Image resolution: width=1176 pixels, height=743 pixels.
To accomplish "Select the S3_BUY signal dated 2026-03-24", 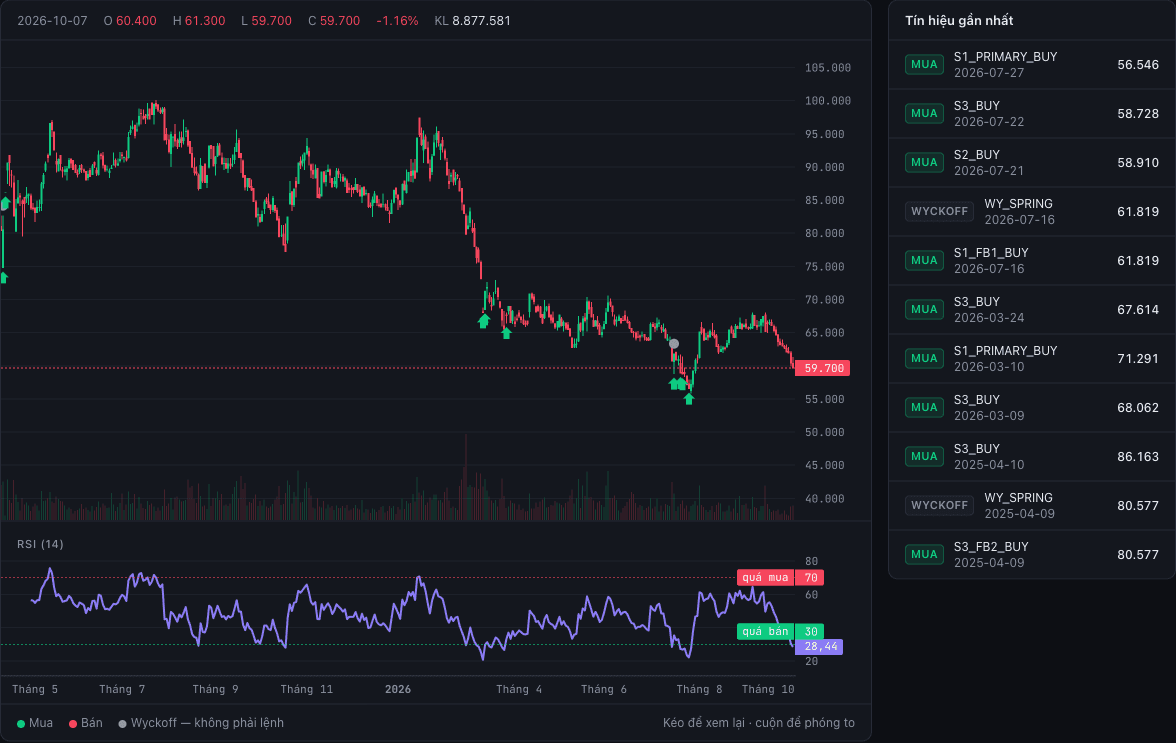I will click(x=1031, y=310).
